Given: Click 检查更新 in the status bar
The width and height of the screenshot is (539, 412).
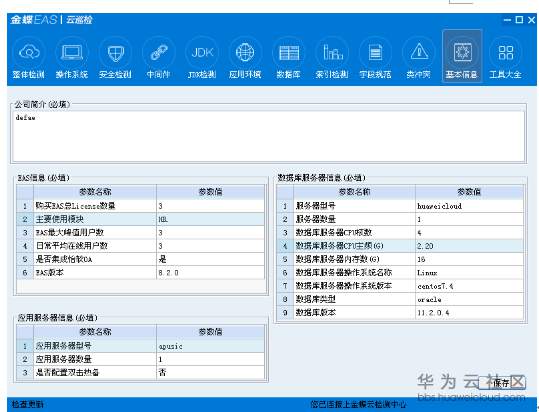Looking at the screenshot, I should tap(28, 404).
